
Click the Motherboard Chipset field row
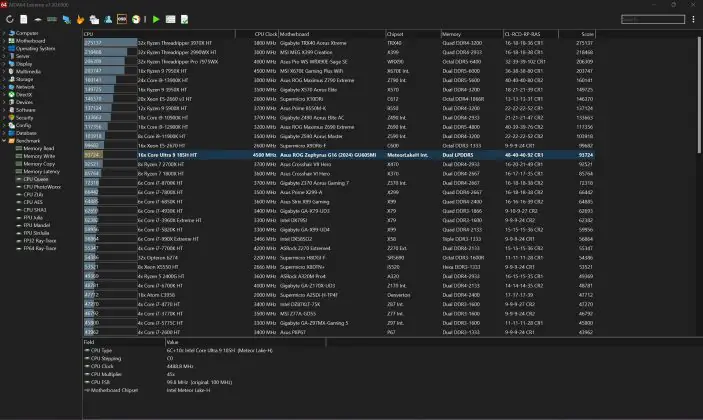(x=204, y=390)
